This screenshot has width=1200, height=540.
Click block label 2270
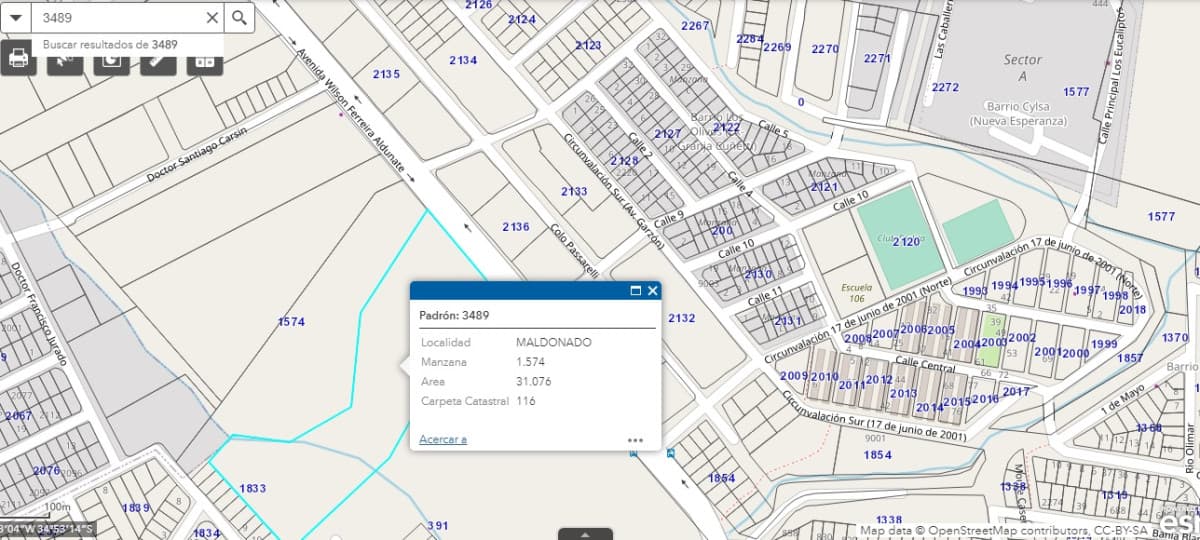point(826,50)
